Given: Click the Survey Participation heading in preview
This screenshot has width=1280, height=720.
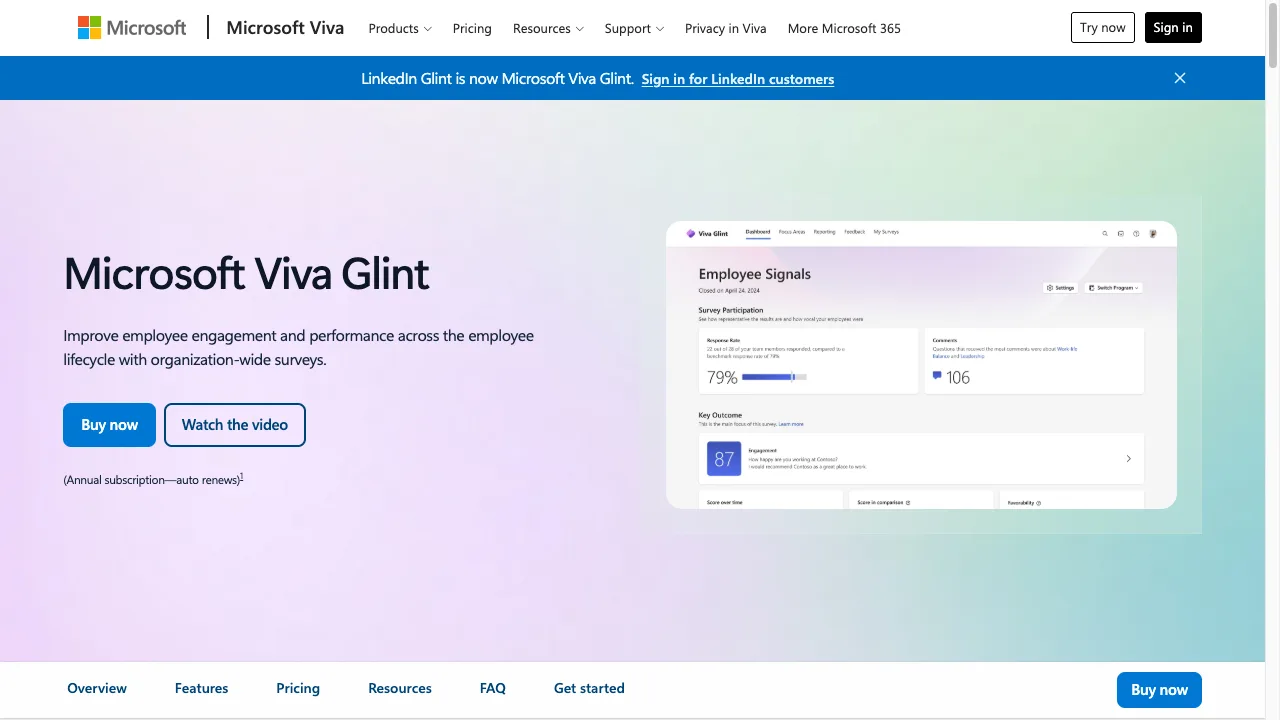Looking at the screenshot, I should tap(731, 310).
